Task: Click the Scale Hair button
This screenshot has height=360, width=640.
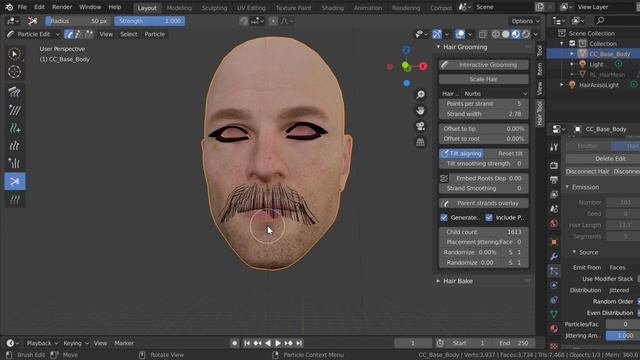Action: click(x=484, y=79)
